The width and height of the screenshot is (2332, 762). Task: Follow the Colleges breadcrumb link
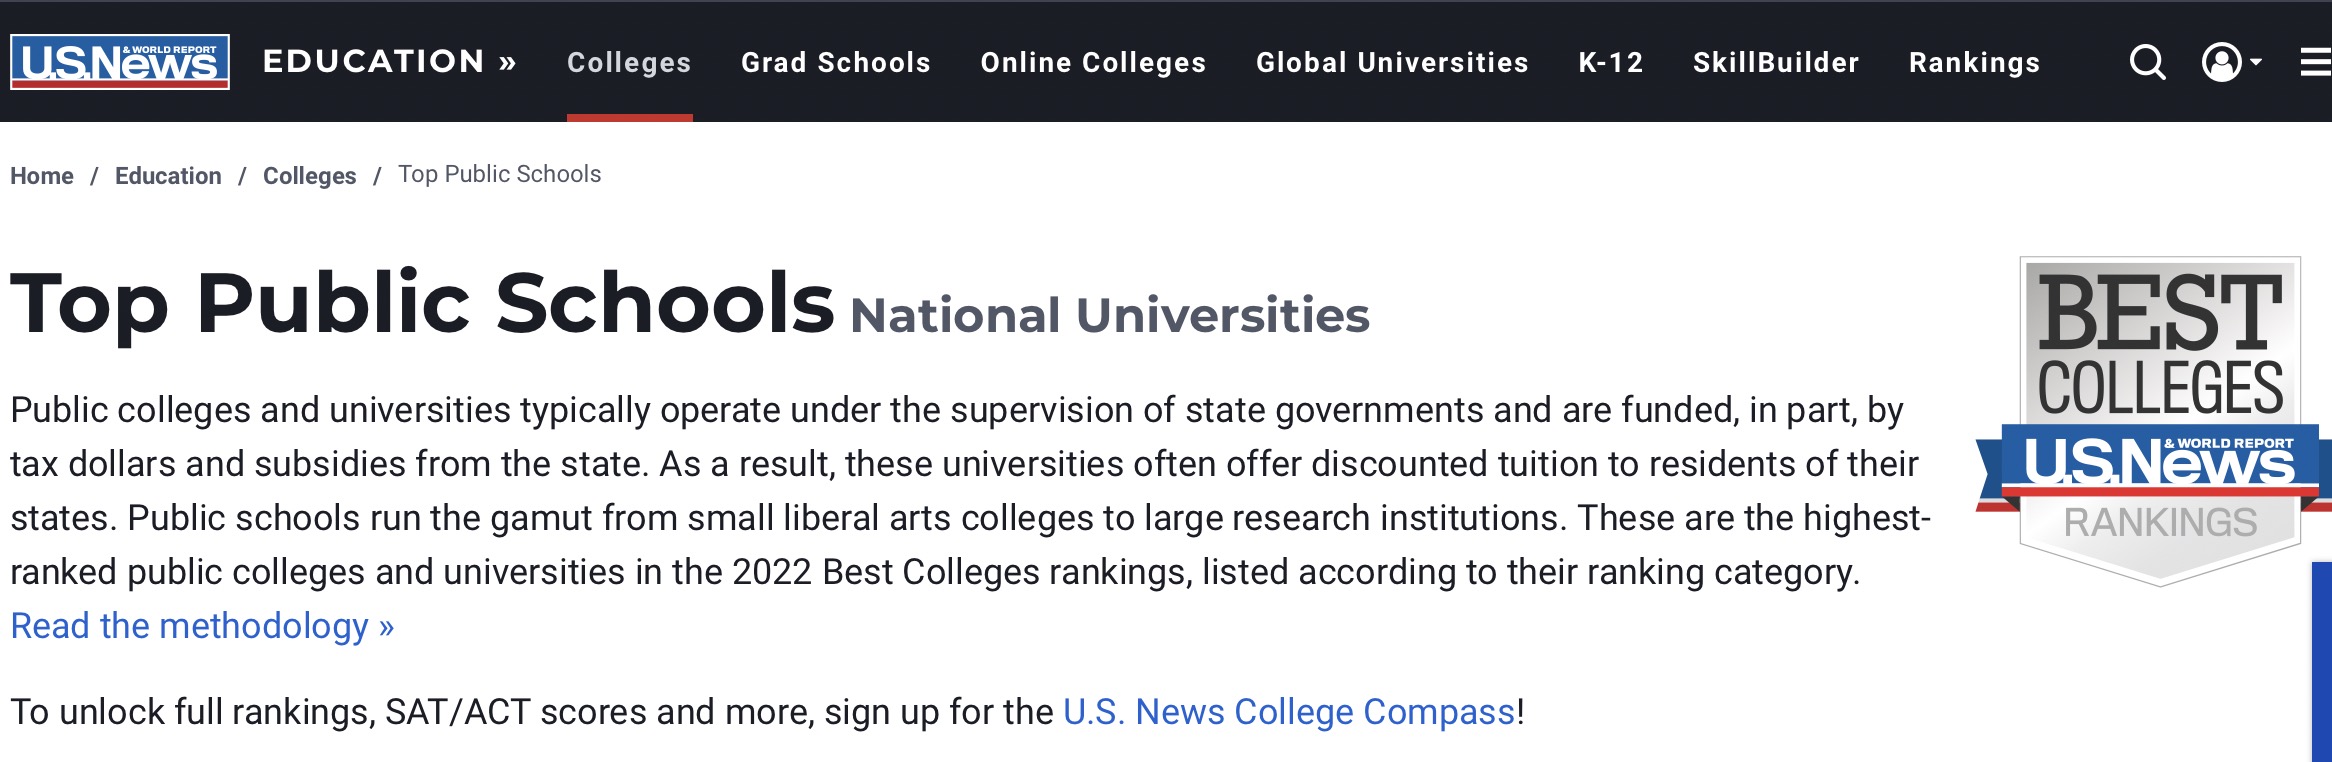tap(309, 176)
